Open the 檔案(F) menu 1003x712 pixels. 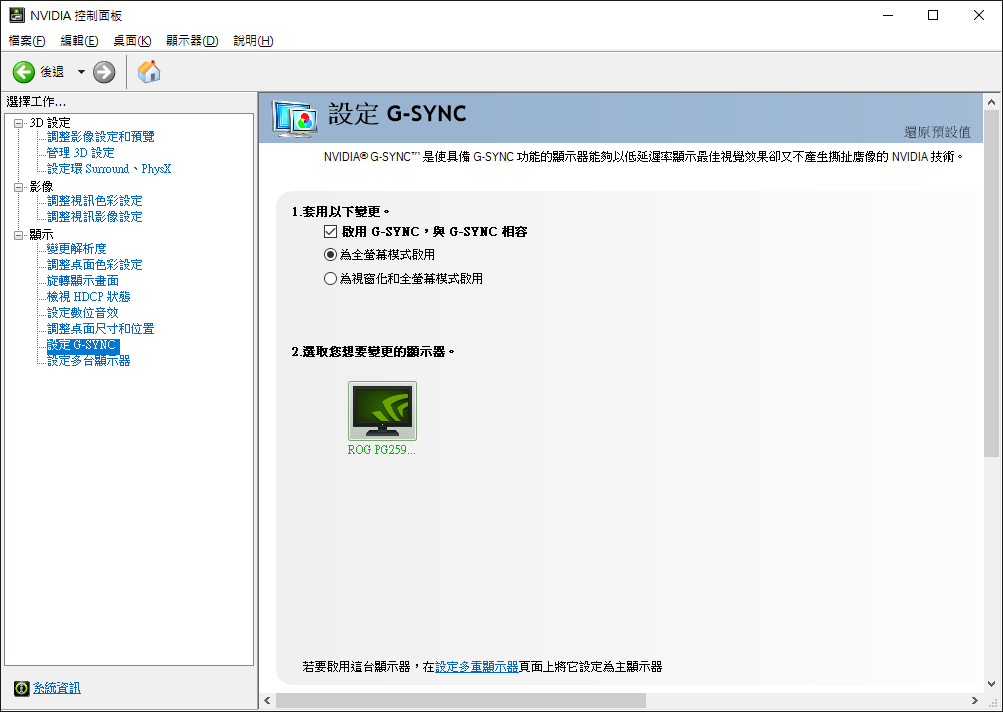click(x=27, y=40)
